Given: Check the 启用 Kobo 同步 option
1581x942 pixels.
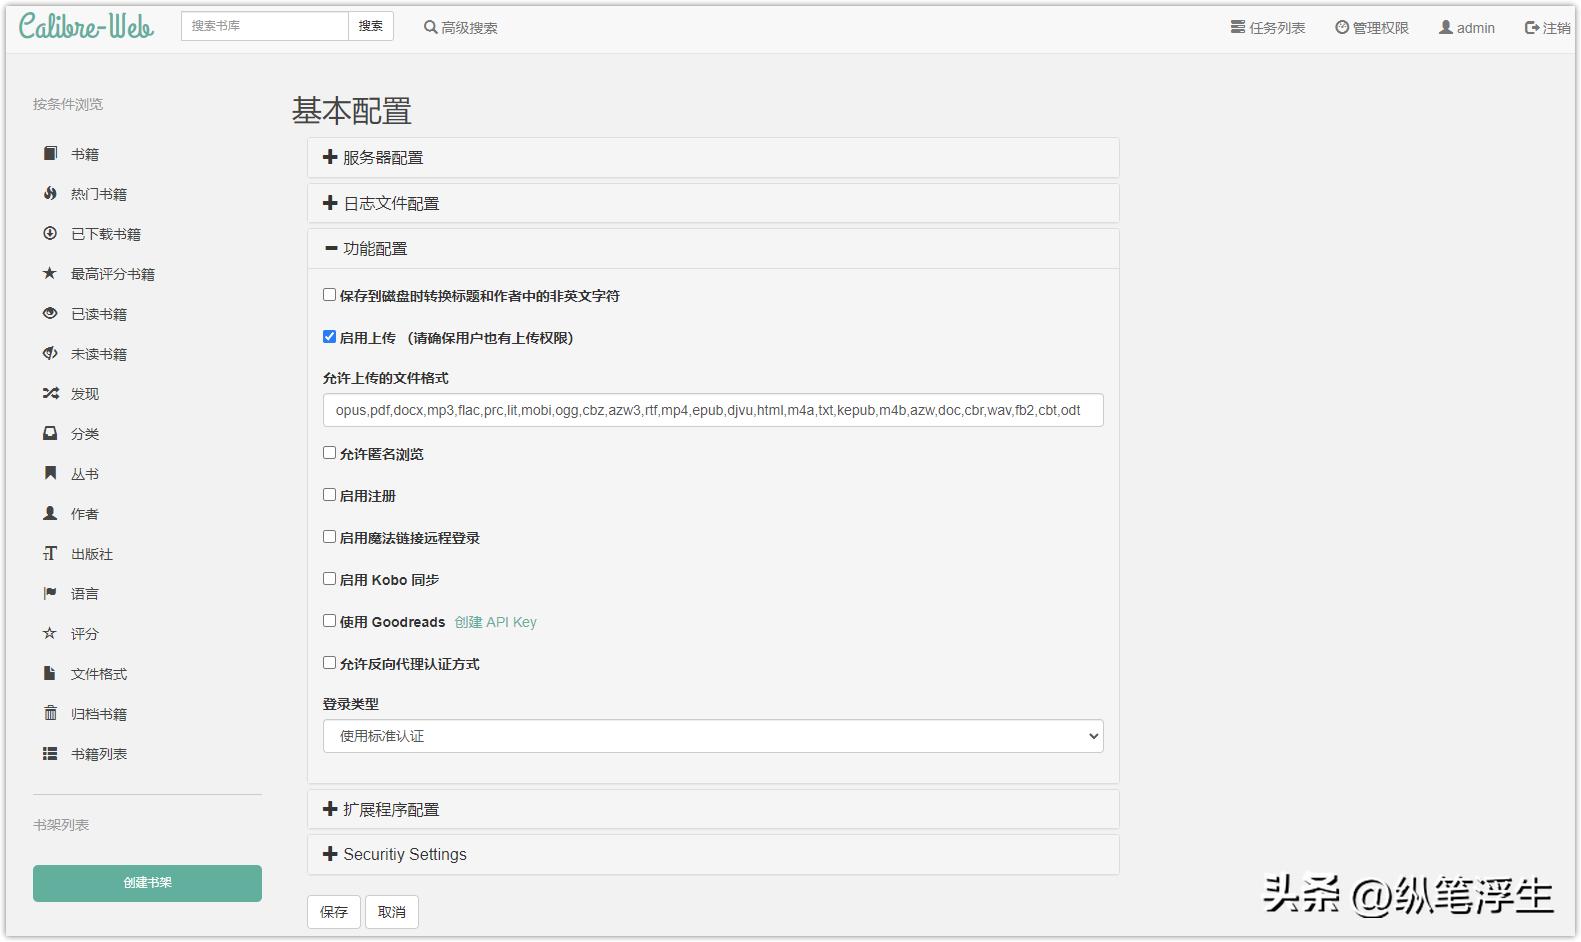Looking at the screenshot, I should click(329, 579).
